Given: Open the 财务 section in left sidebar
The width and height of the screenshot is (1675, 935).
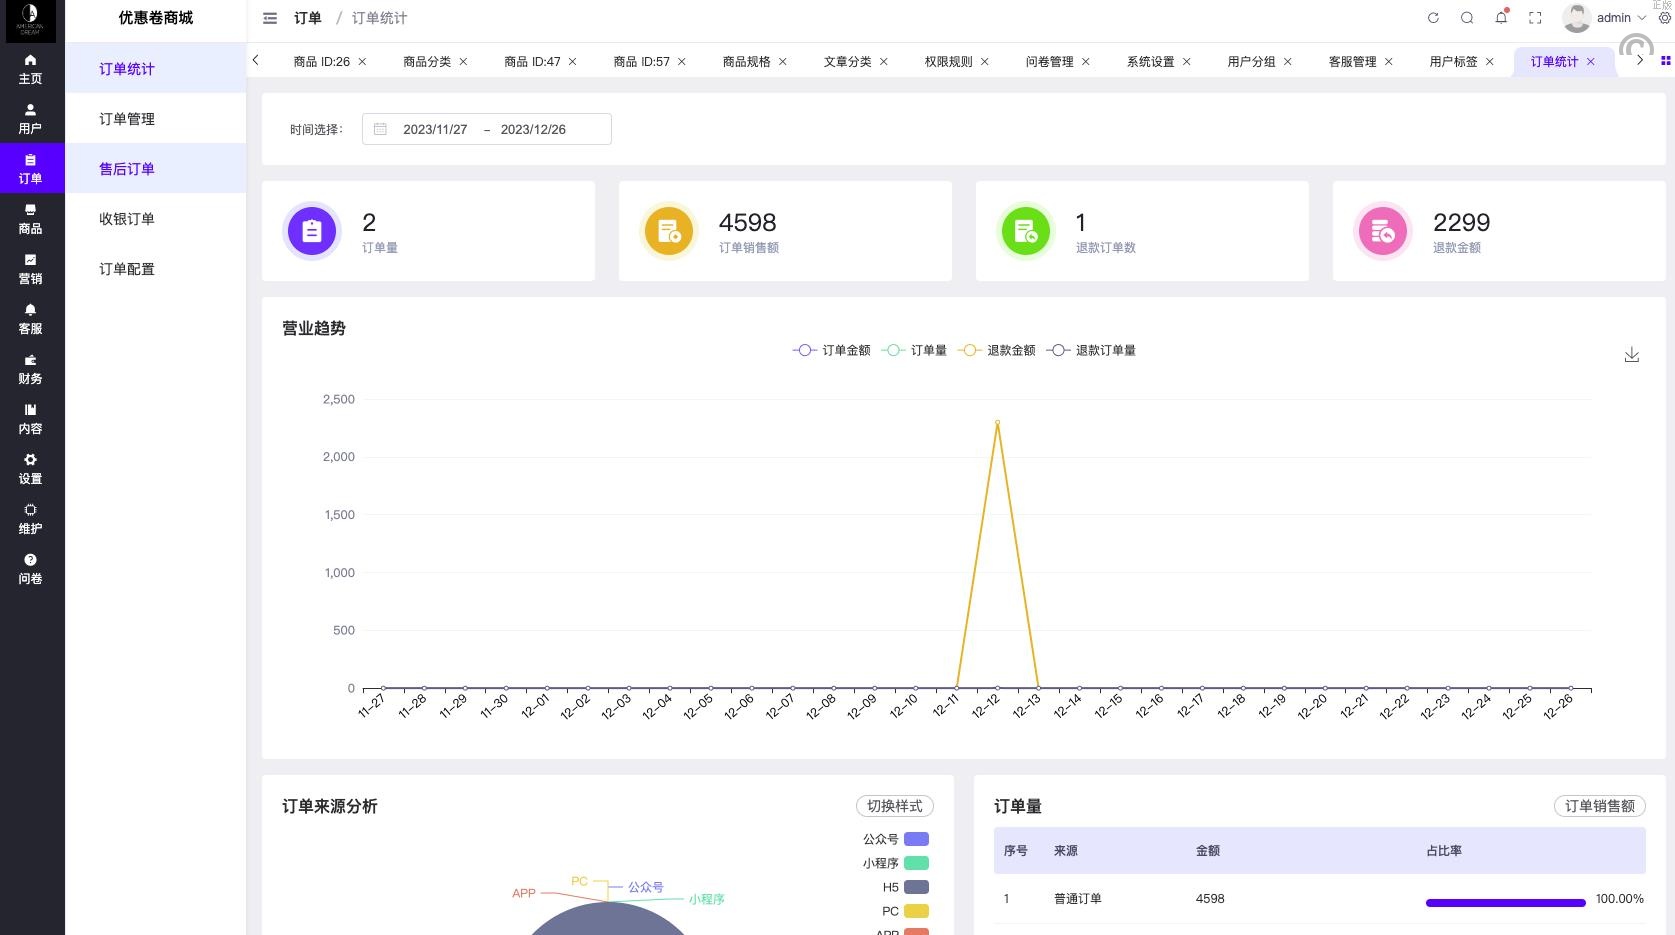Looking at the screenshot, I should point(31,369).
